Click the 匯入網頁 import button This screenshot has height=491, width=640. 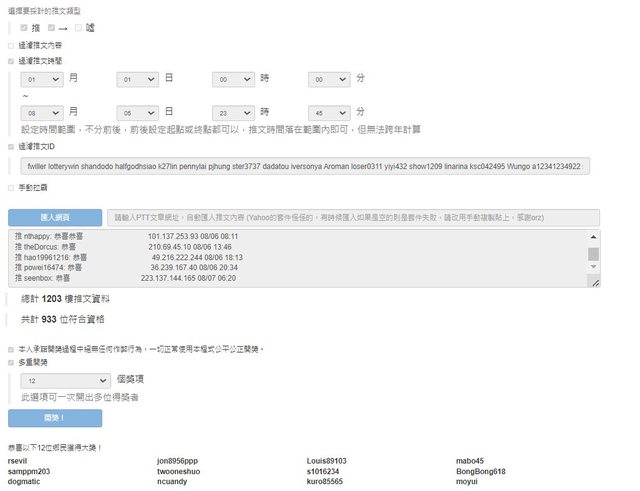[55, 217]
